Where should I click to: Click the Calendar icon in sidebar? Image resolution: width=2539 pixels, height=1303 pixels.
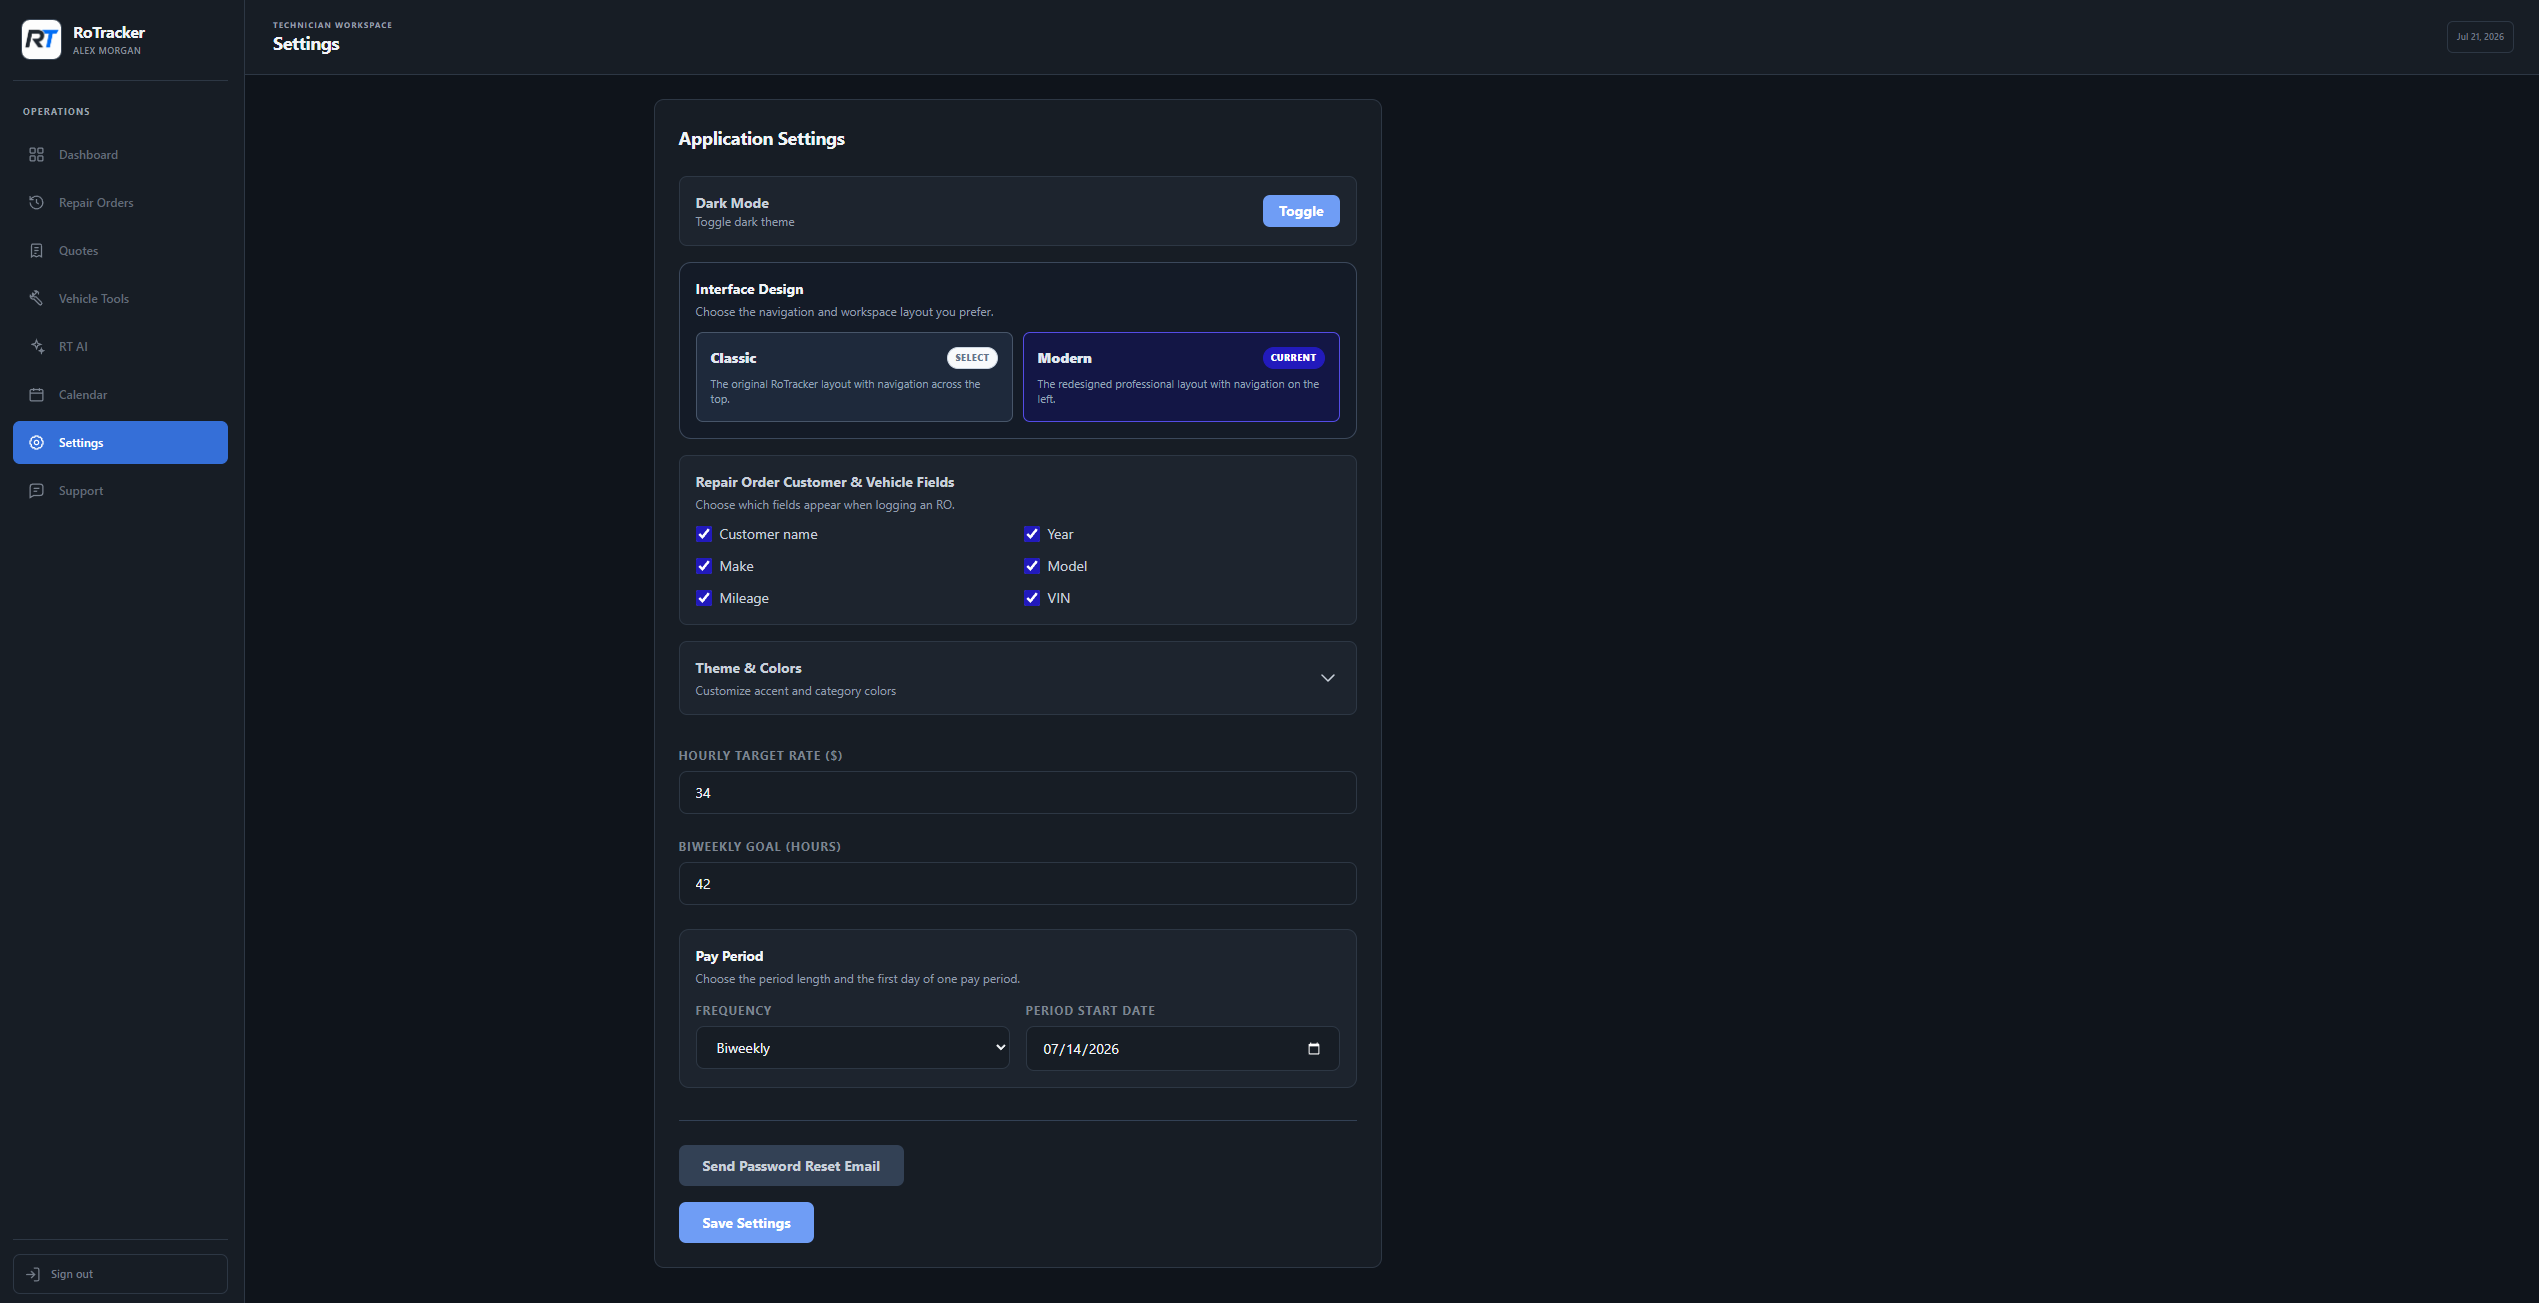37,395
